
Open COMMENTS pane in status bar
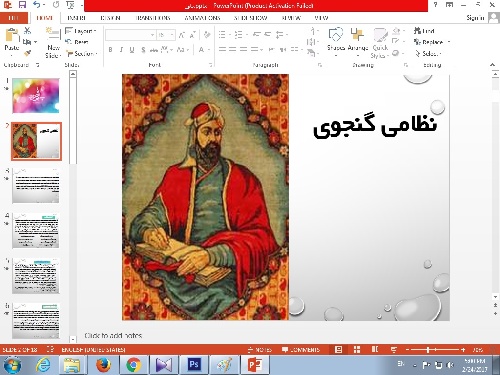point(301,350)
